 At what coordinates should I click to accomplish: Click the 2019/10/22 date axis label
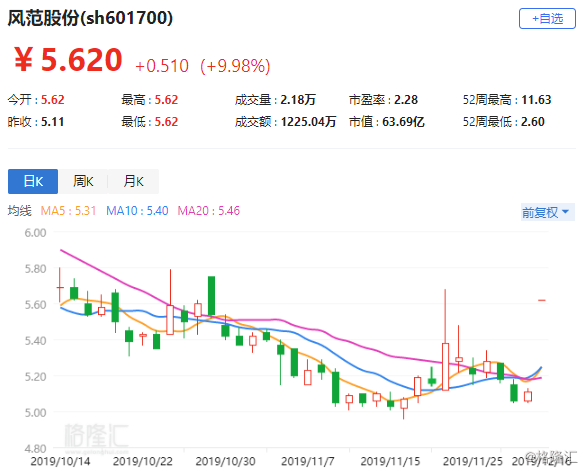point(143,461)
